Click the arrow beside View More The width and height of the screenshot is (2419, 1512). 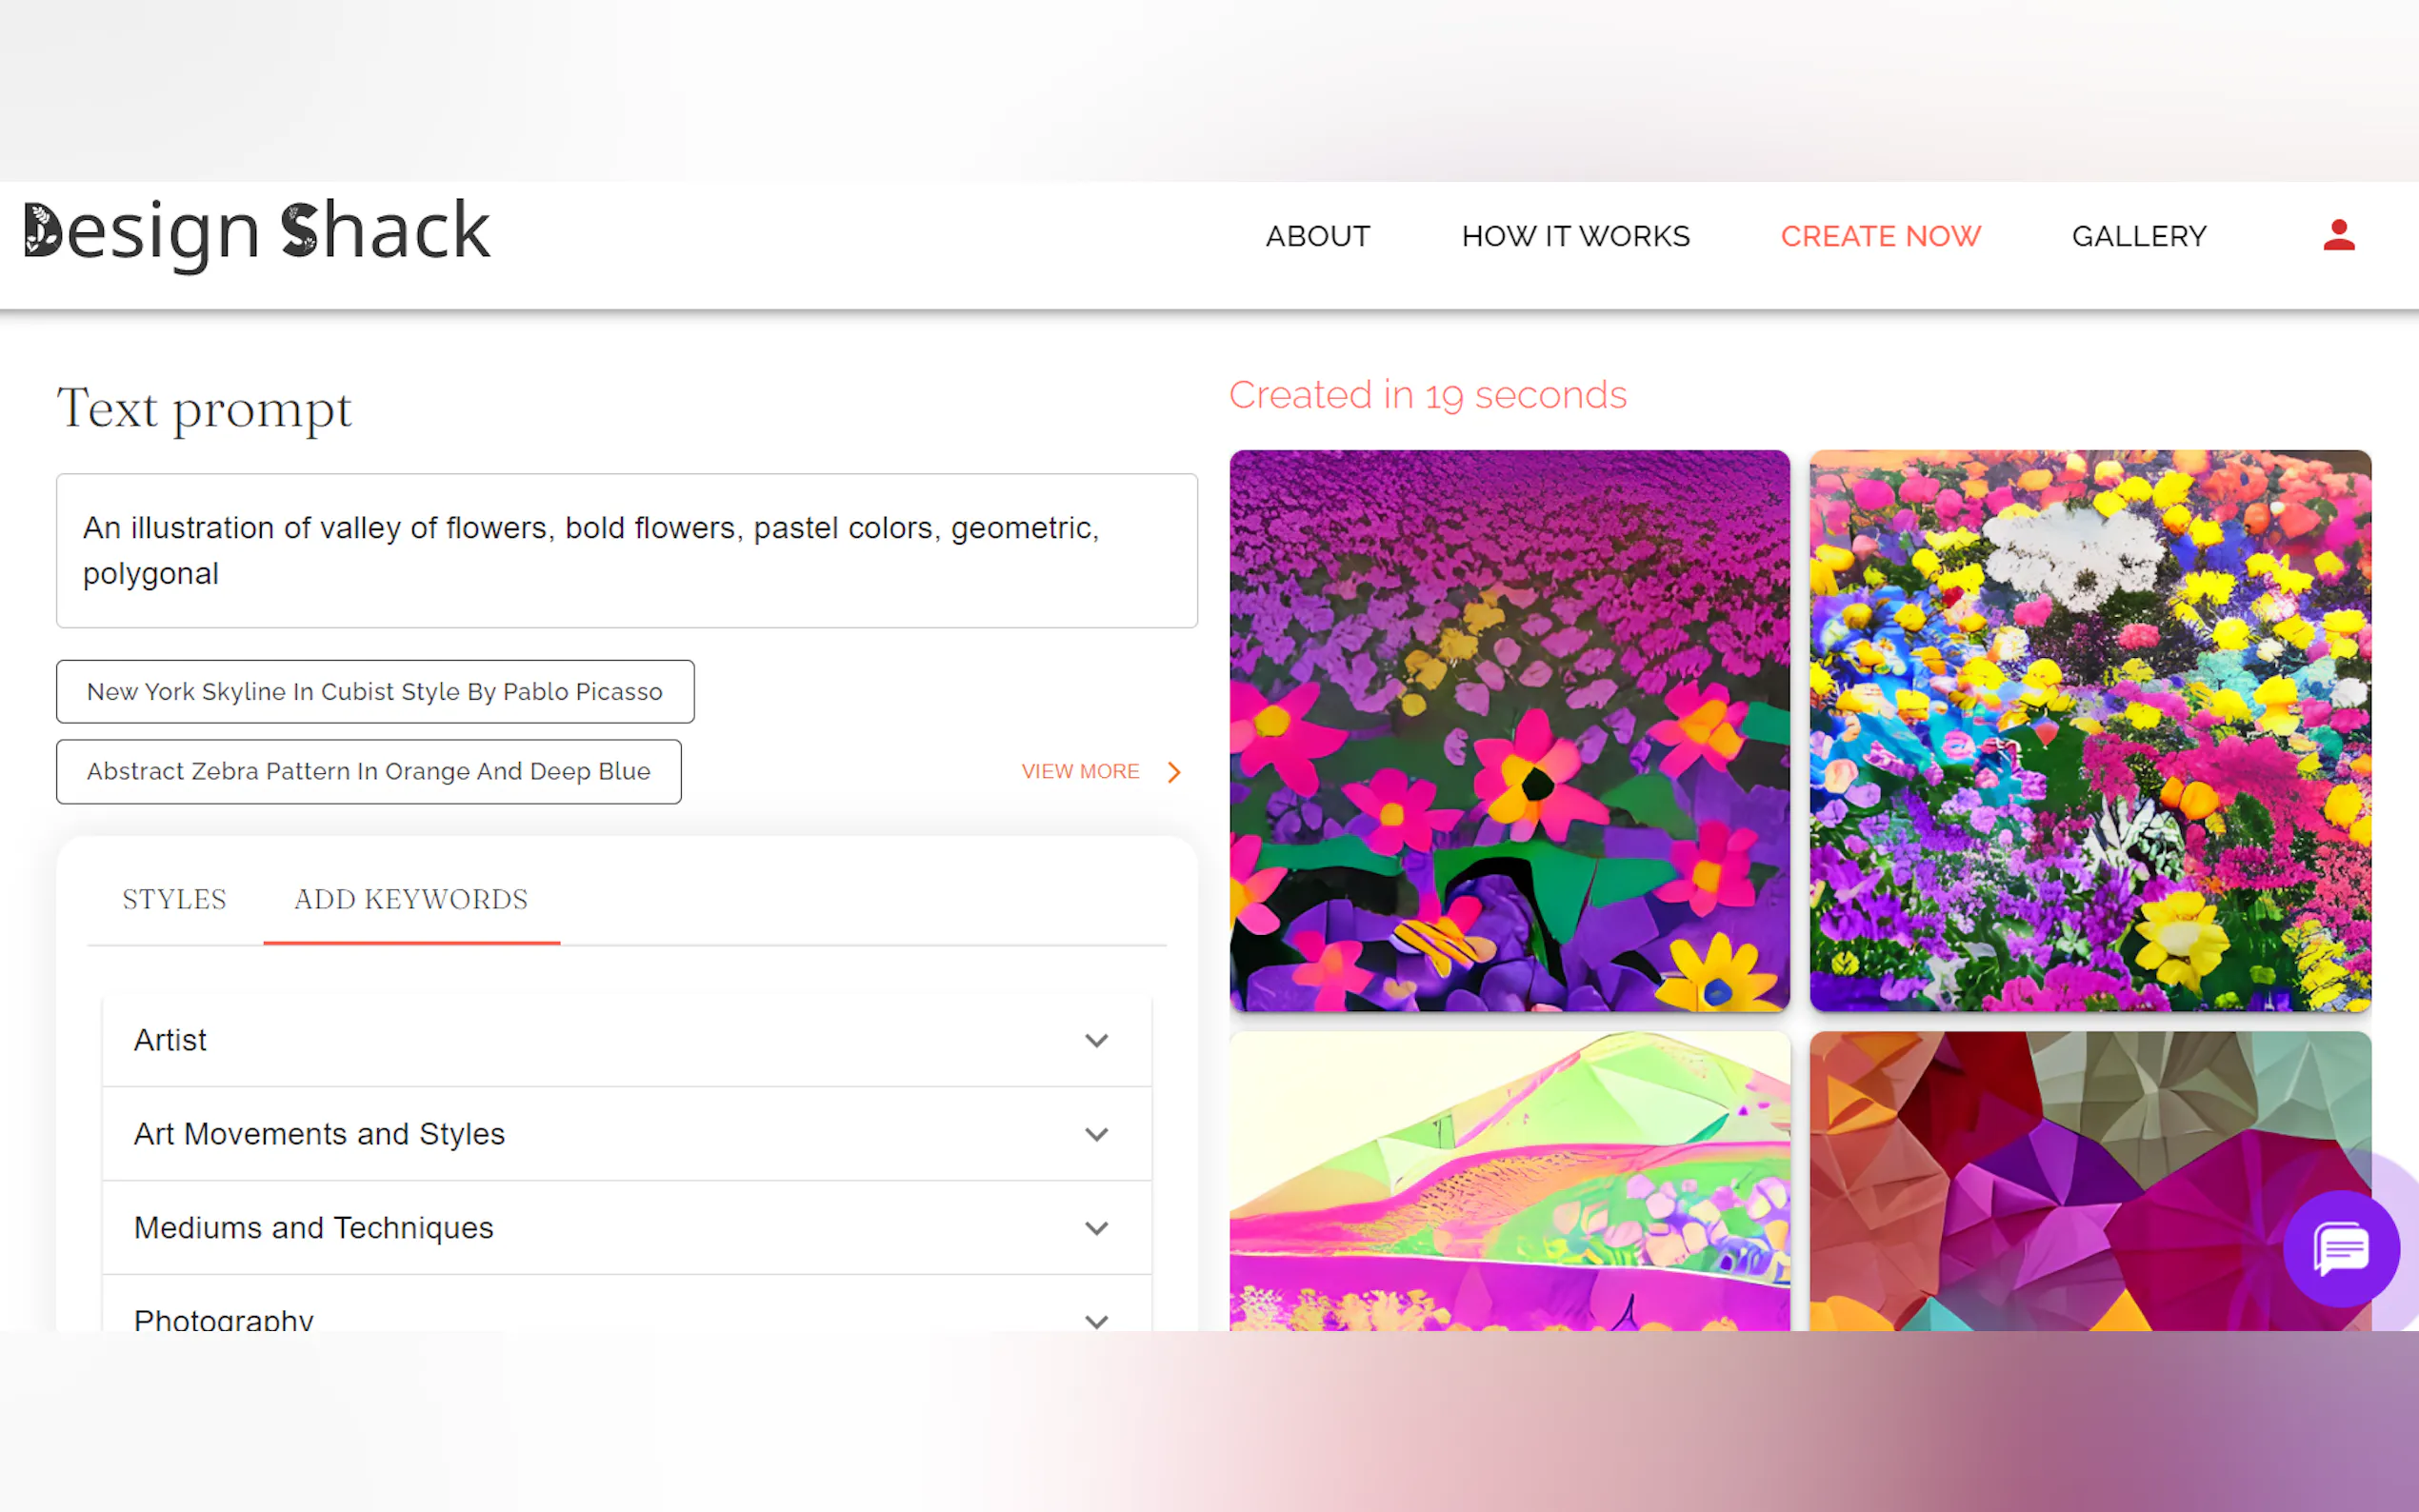1174,772
